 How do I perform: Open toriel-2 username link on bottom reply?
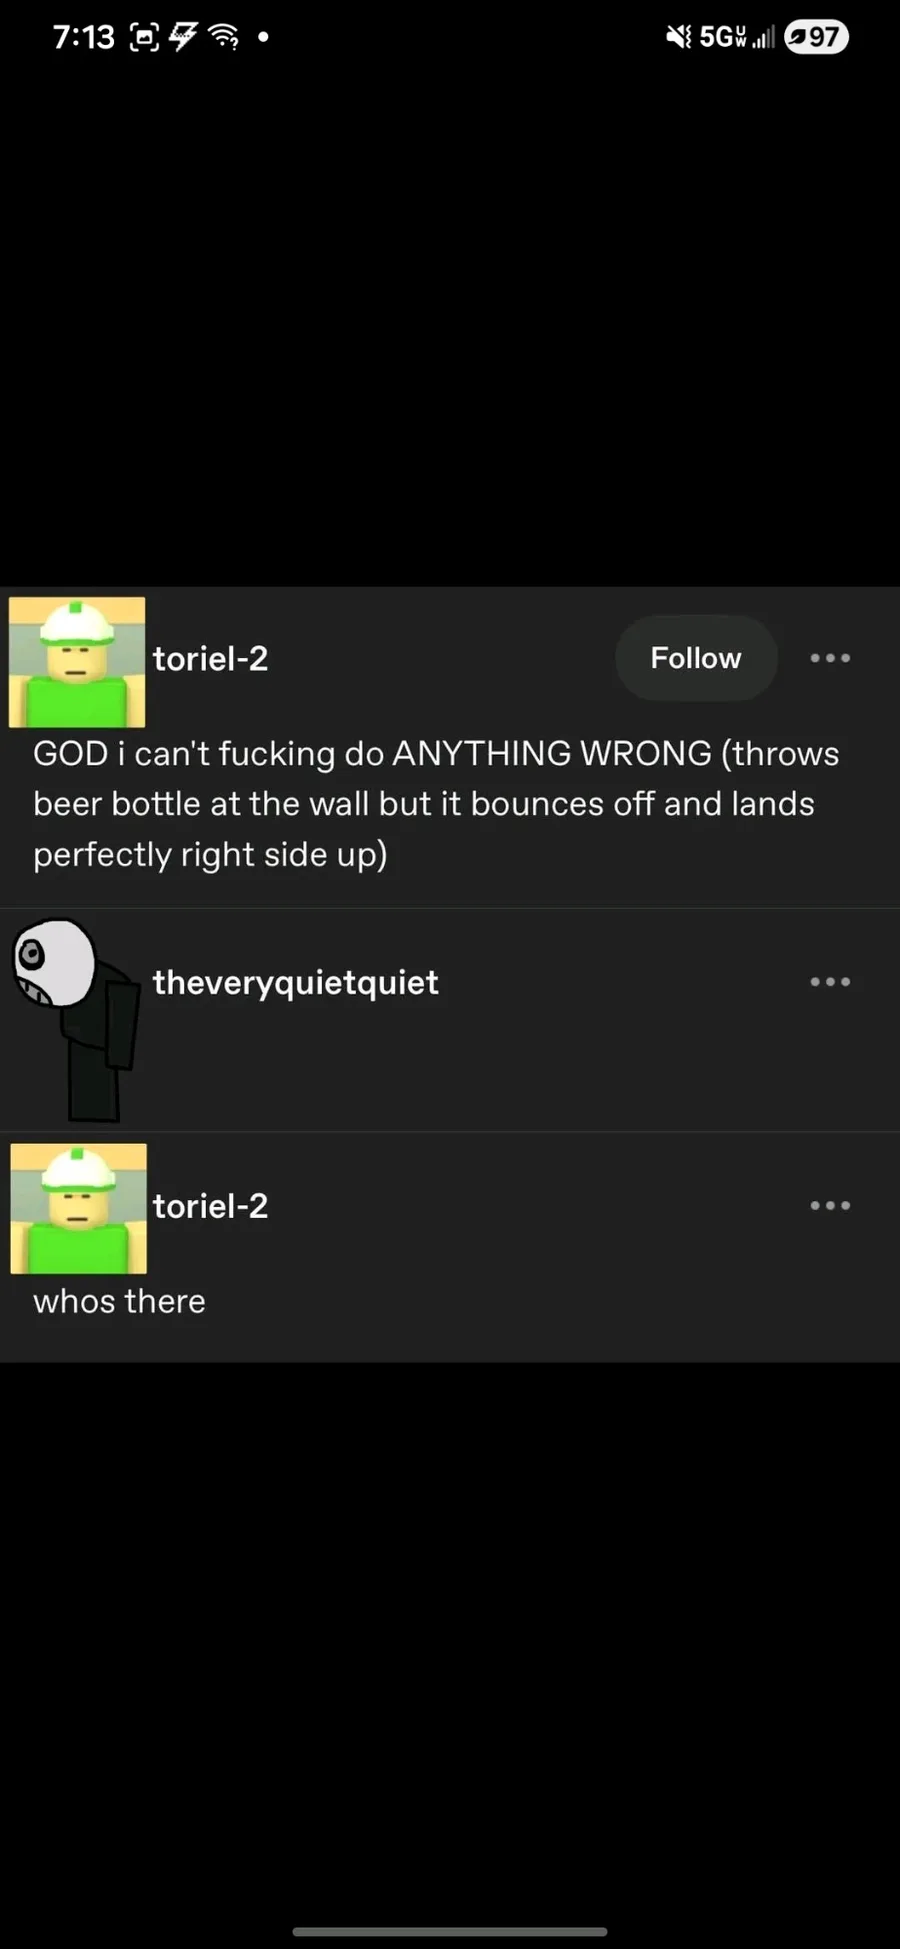210,1205
